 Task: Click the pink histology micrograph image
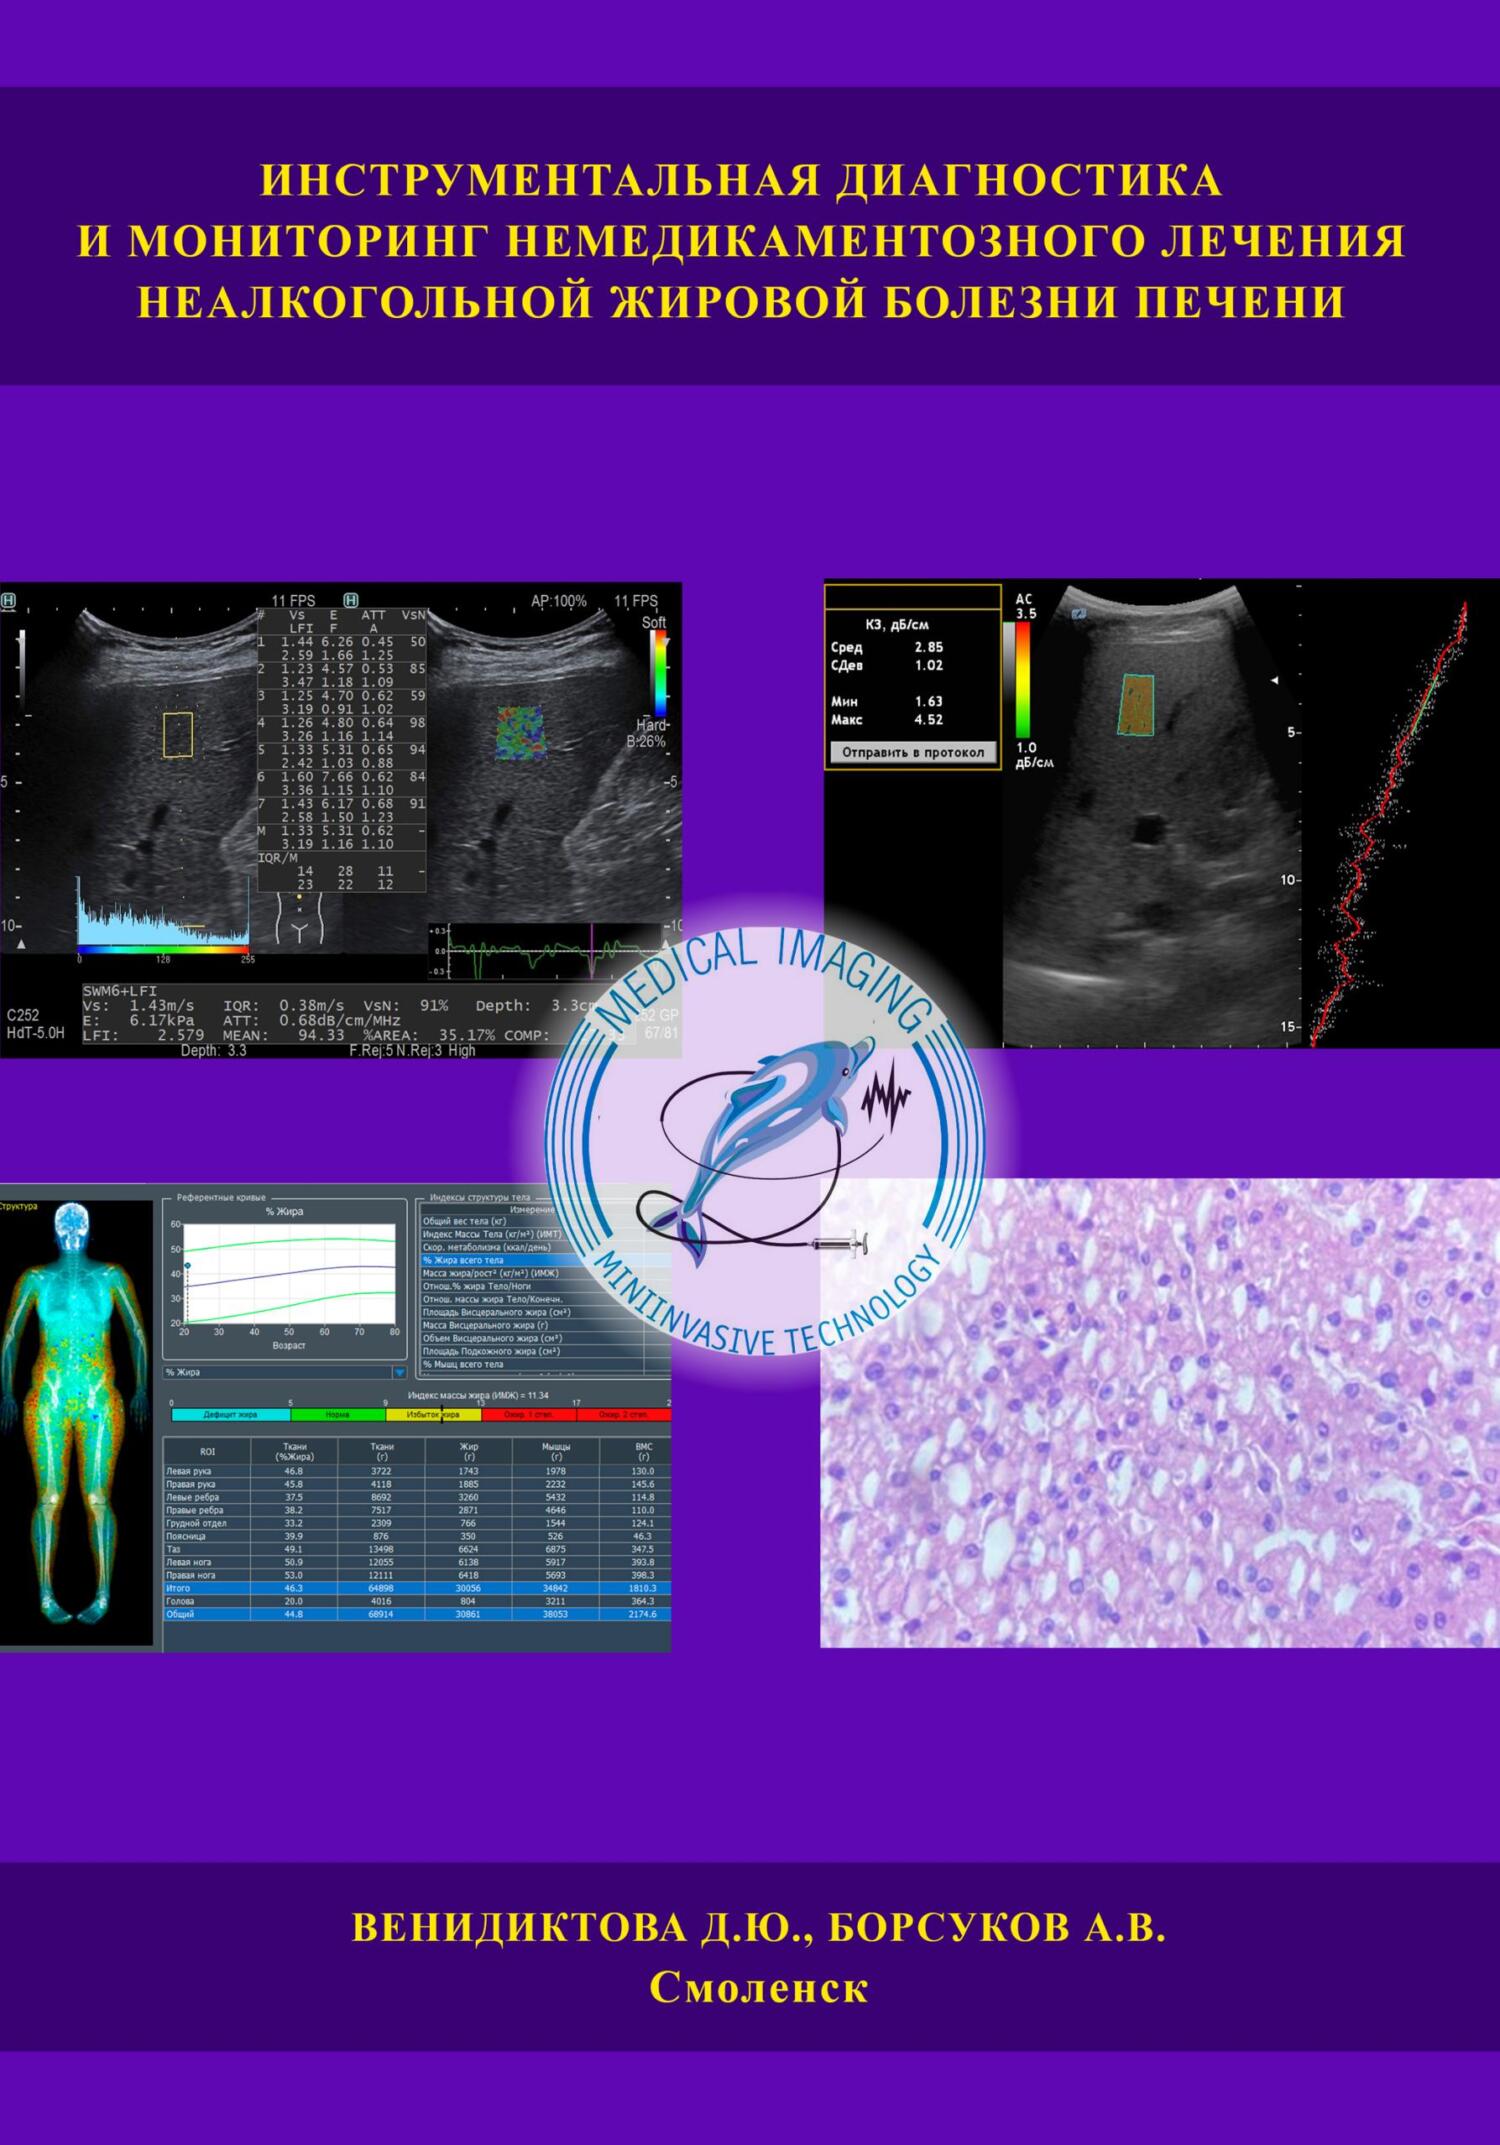pyautogui.click(x=1160, y=1412)
